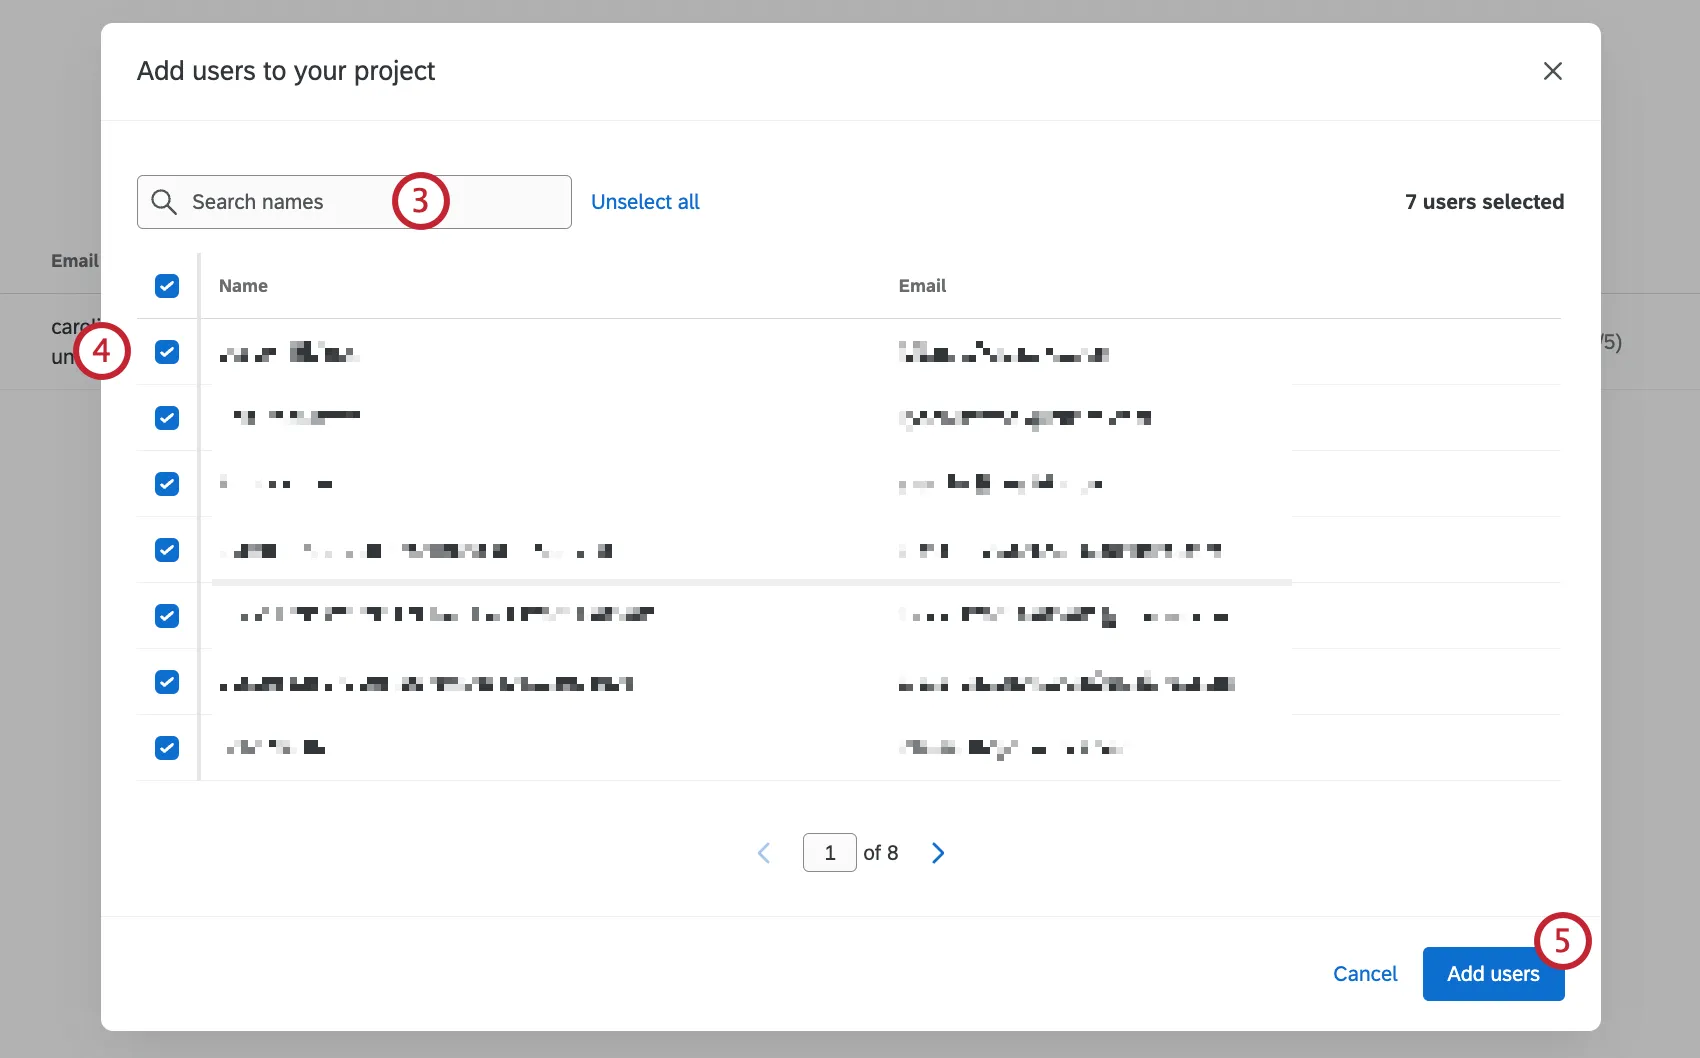This screenshot has height=1058, width=1700.
Task: Click the 7 users selected label
Action: tap(1484, 201)
